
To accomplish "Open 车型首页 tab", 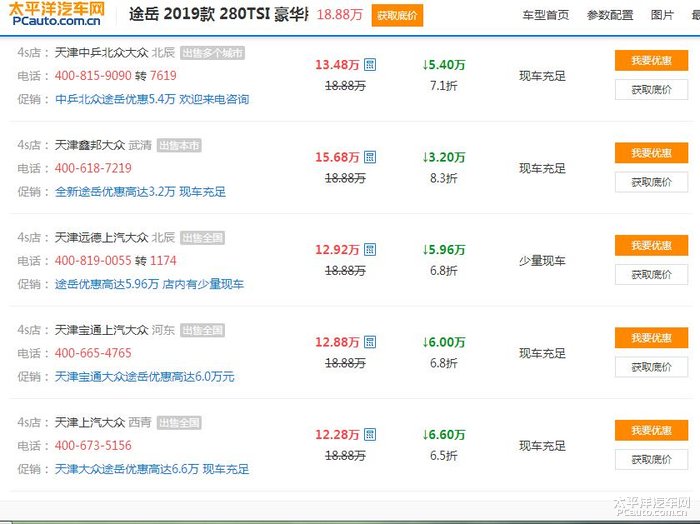I will [546, 15].
